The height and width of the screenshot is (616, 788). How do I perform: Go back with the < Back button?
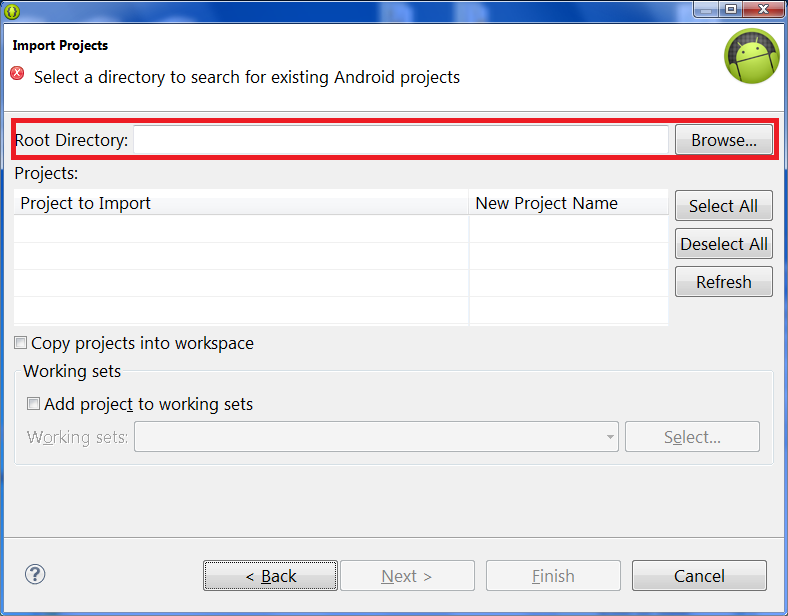click(x=270, y=576)
